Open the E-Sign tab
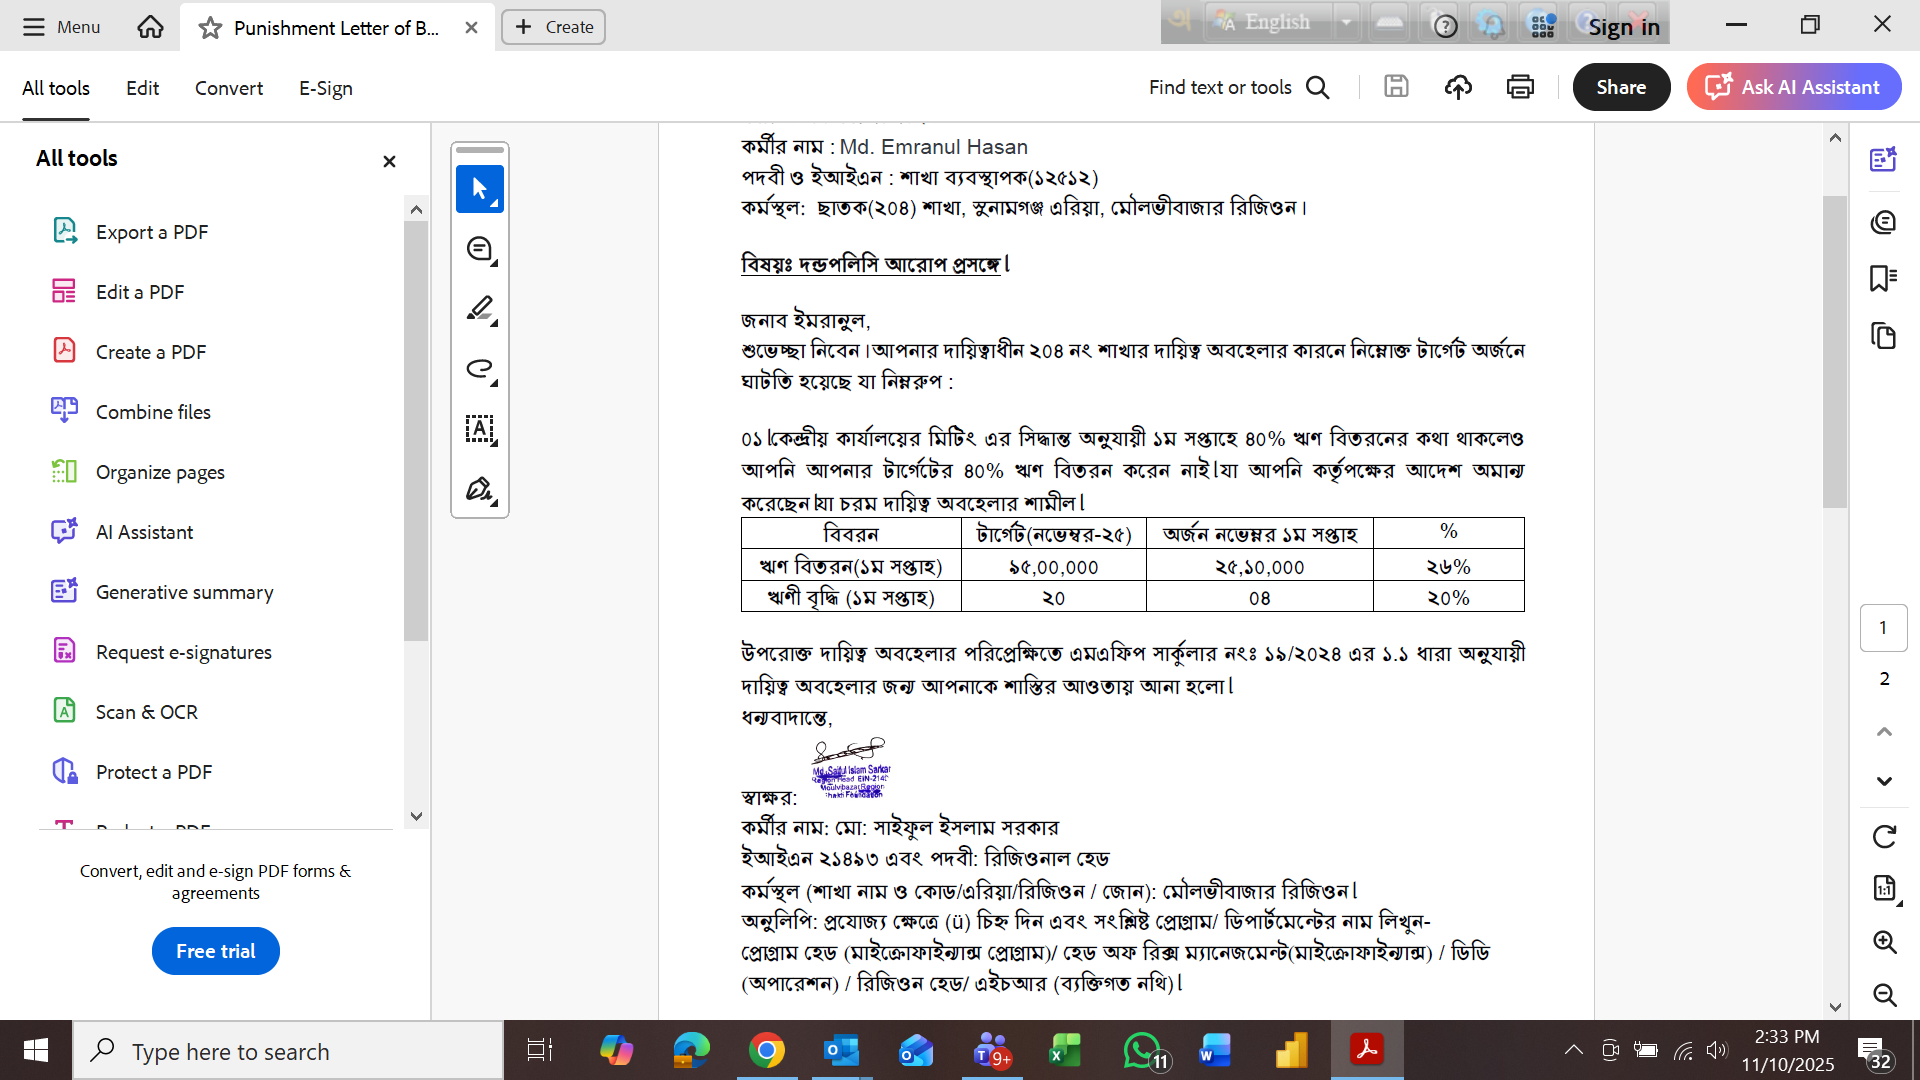This screenshot has height=1080, width=1920. pos(325,88)
